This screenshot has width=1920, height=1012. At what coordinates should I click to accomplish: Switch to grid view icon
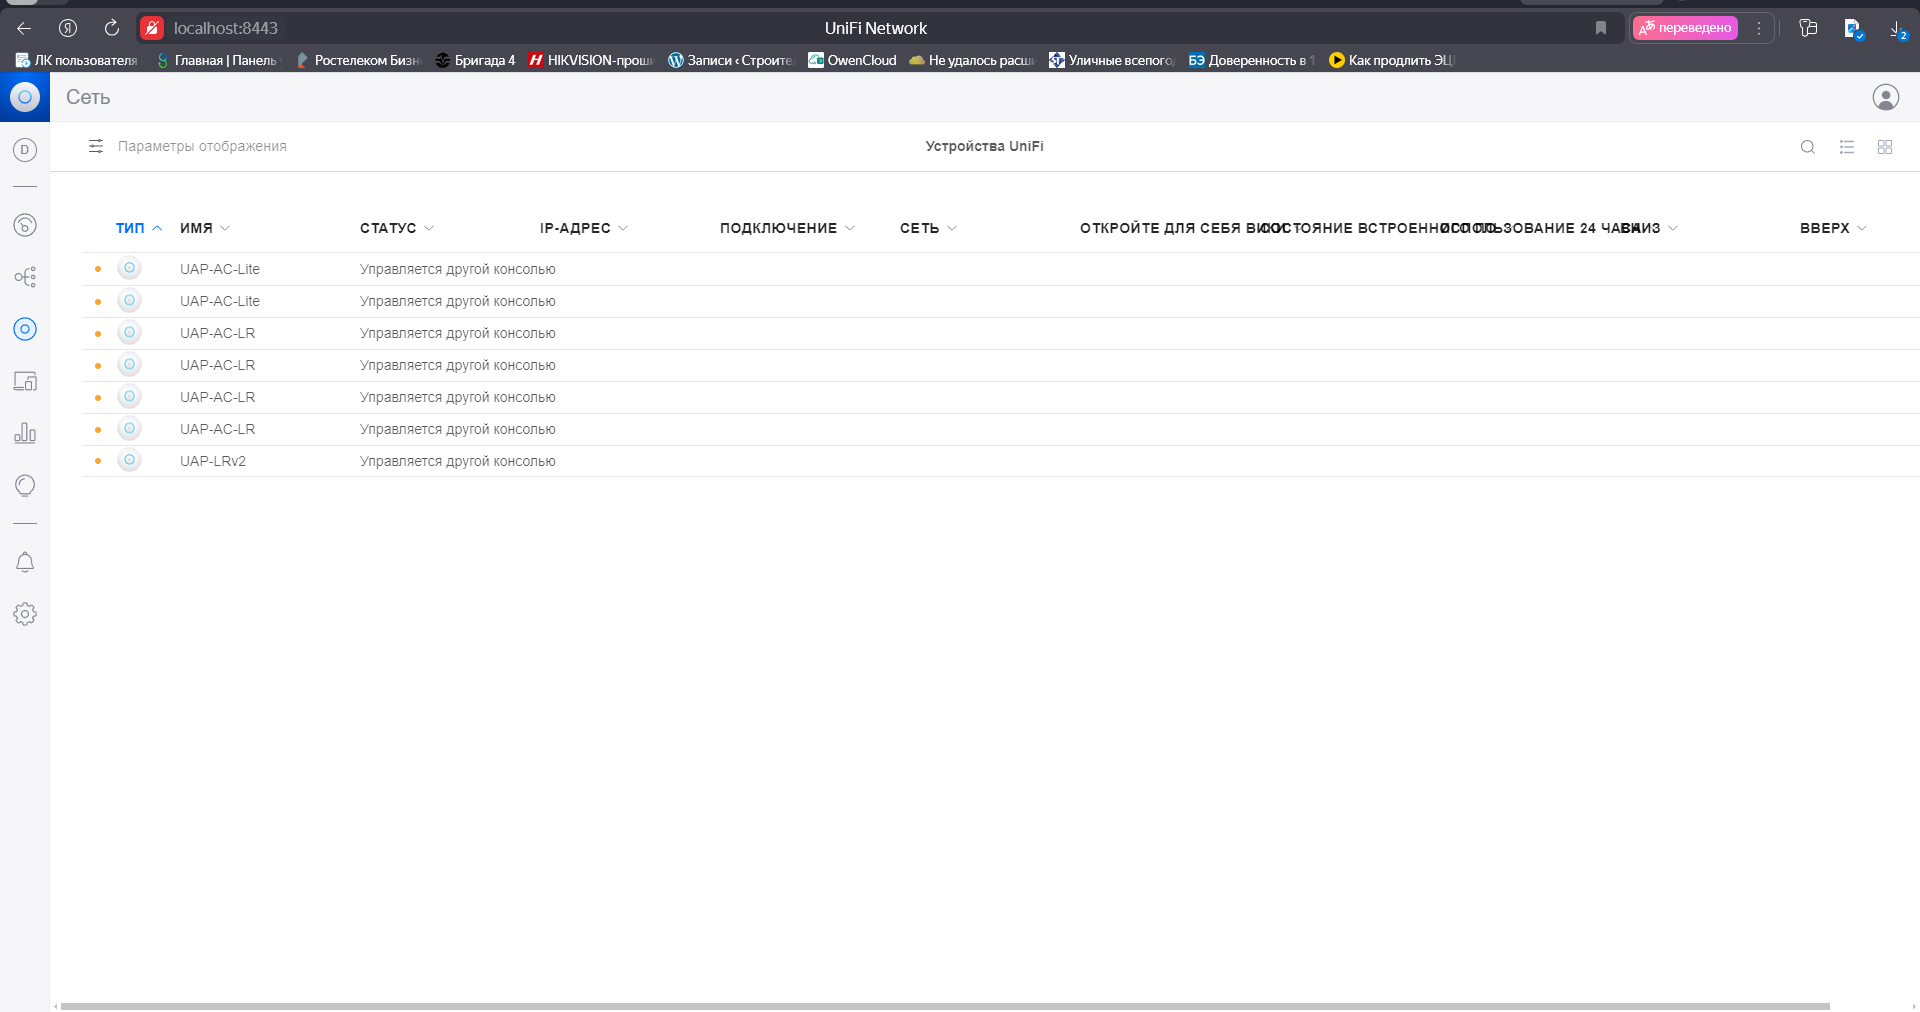coord(1884,147)
